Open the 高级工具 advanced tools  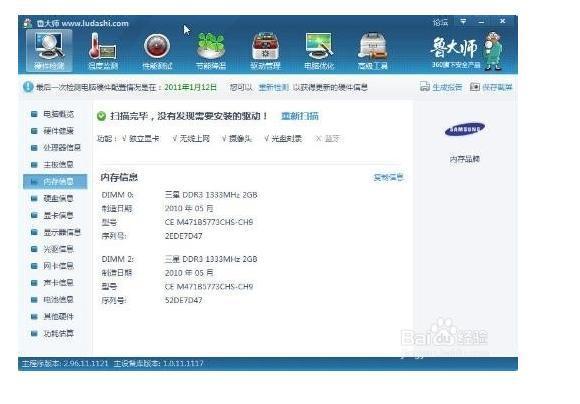coord(373,51)
